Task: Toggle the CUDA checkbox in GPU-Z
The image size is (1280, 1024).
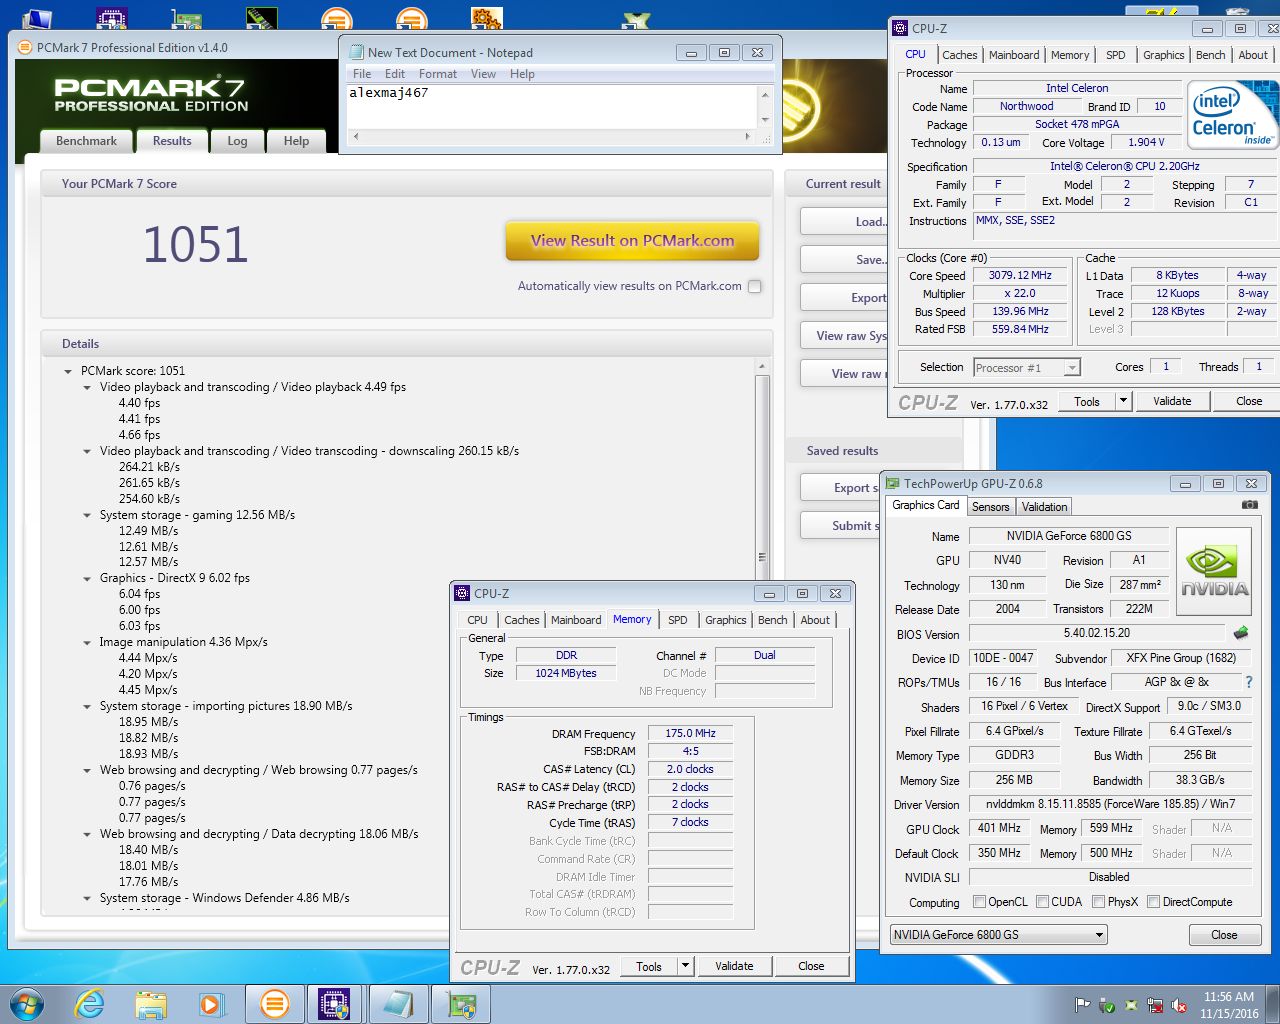Action: (x=1043, y=902)
